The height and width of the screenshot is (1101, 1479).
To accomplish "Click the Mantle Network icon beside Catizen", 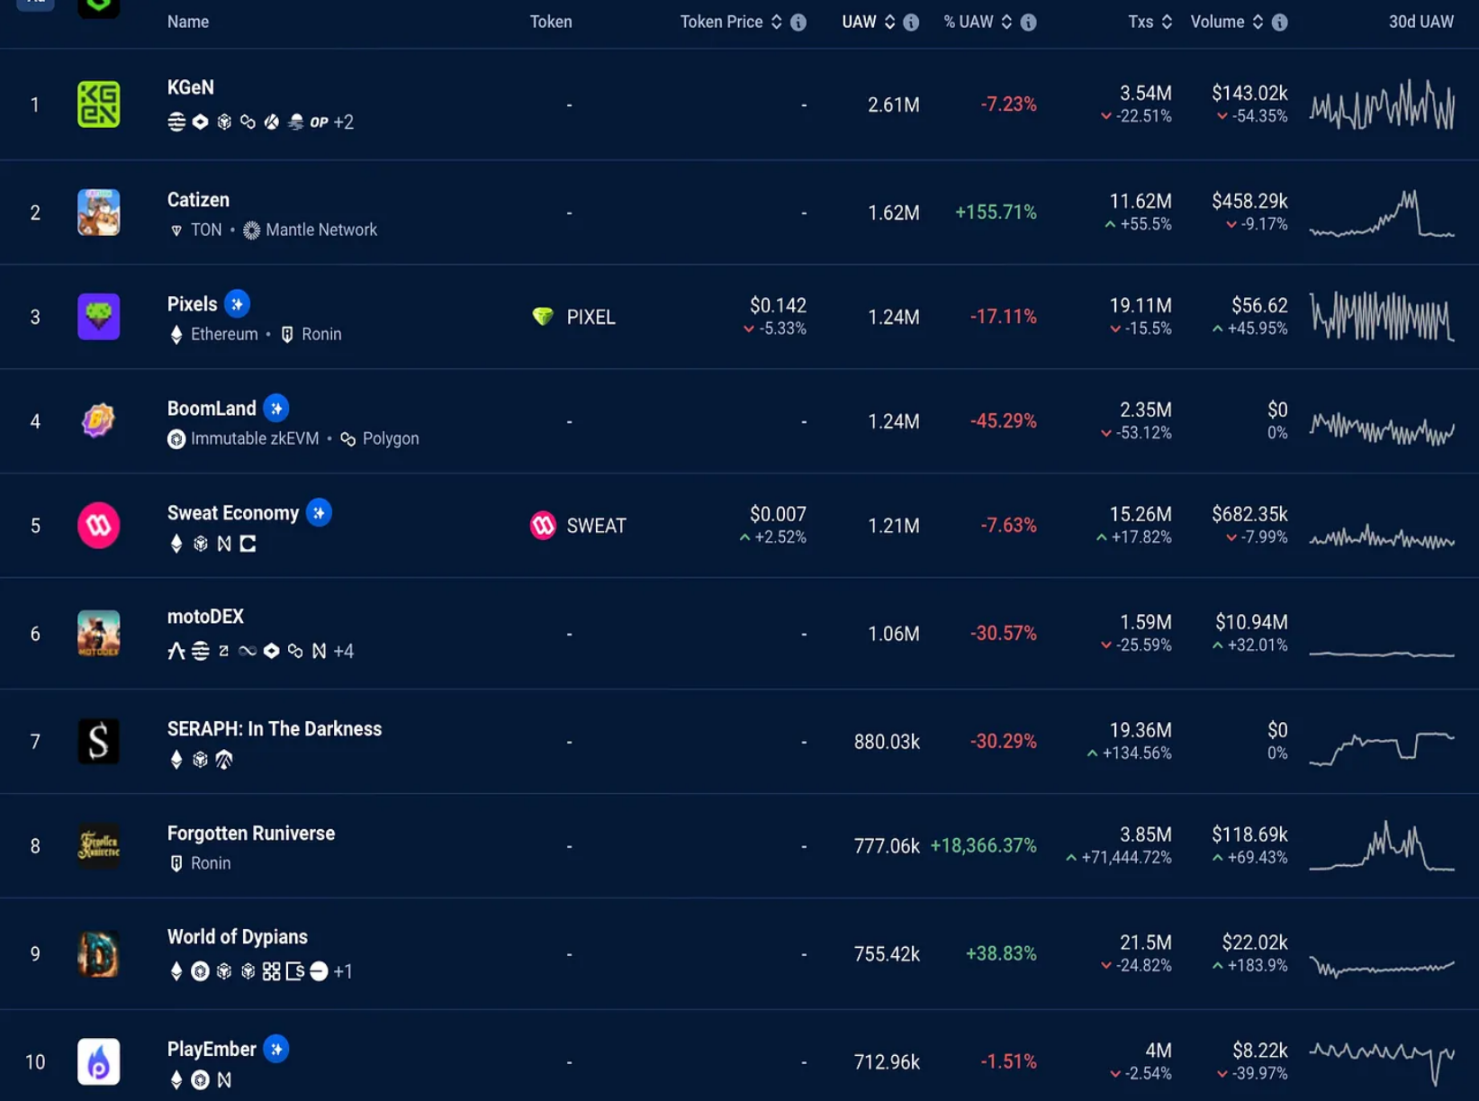I will tap(251, 229).
